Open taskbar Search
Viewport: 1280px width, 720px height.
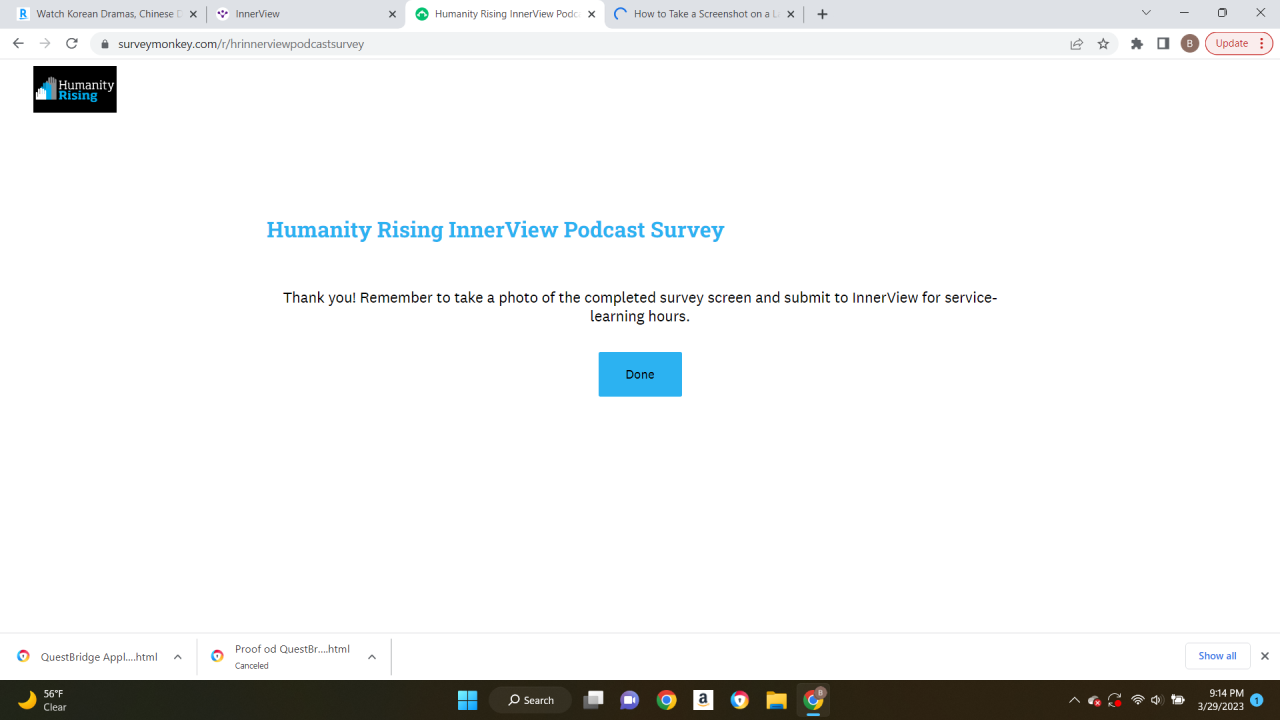(530, 700)
